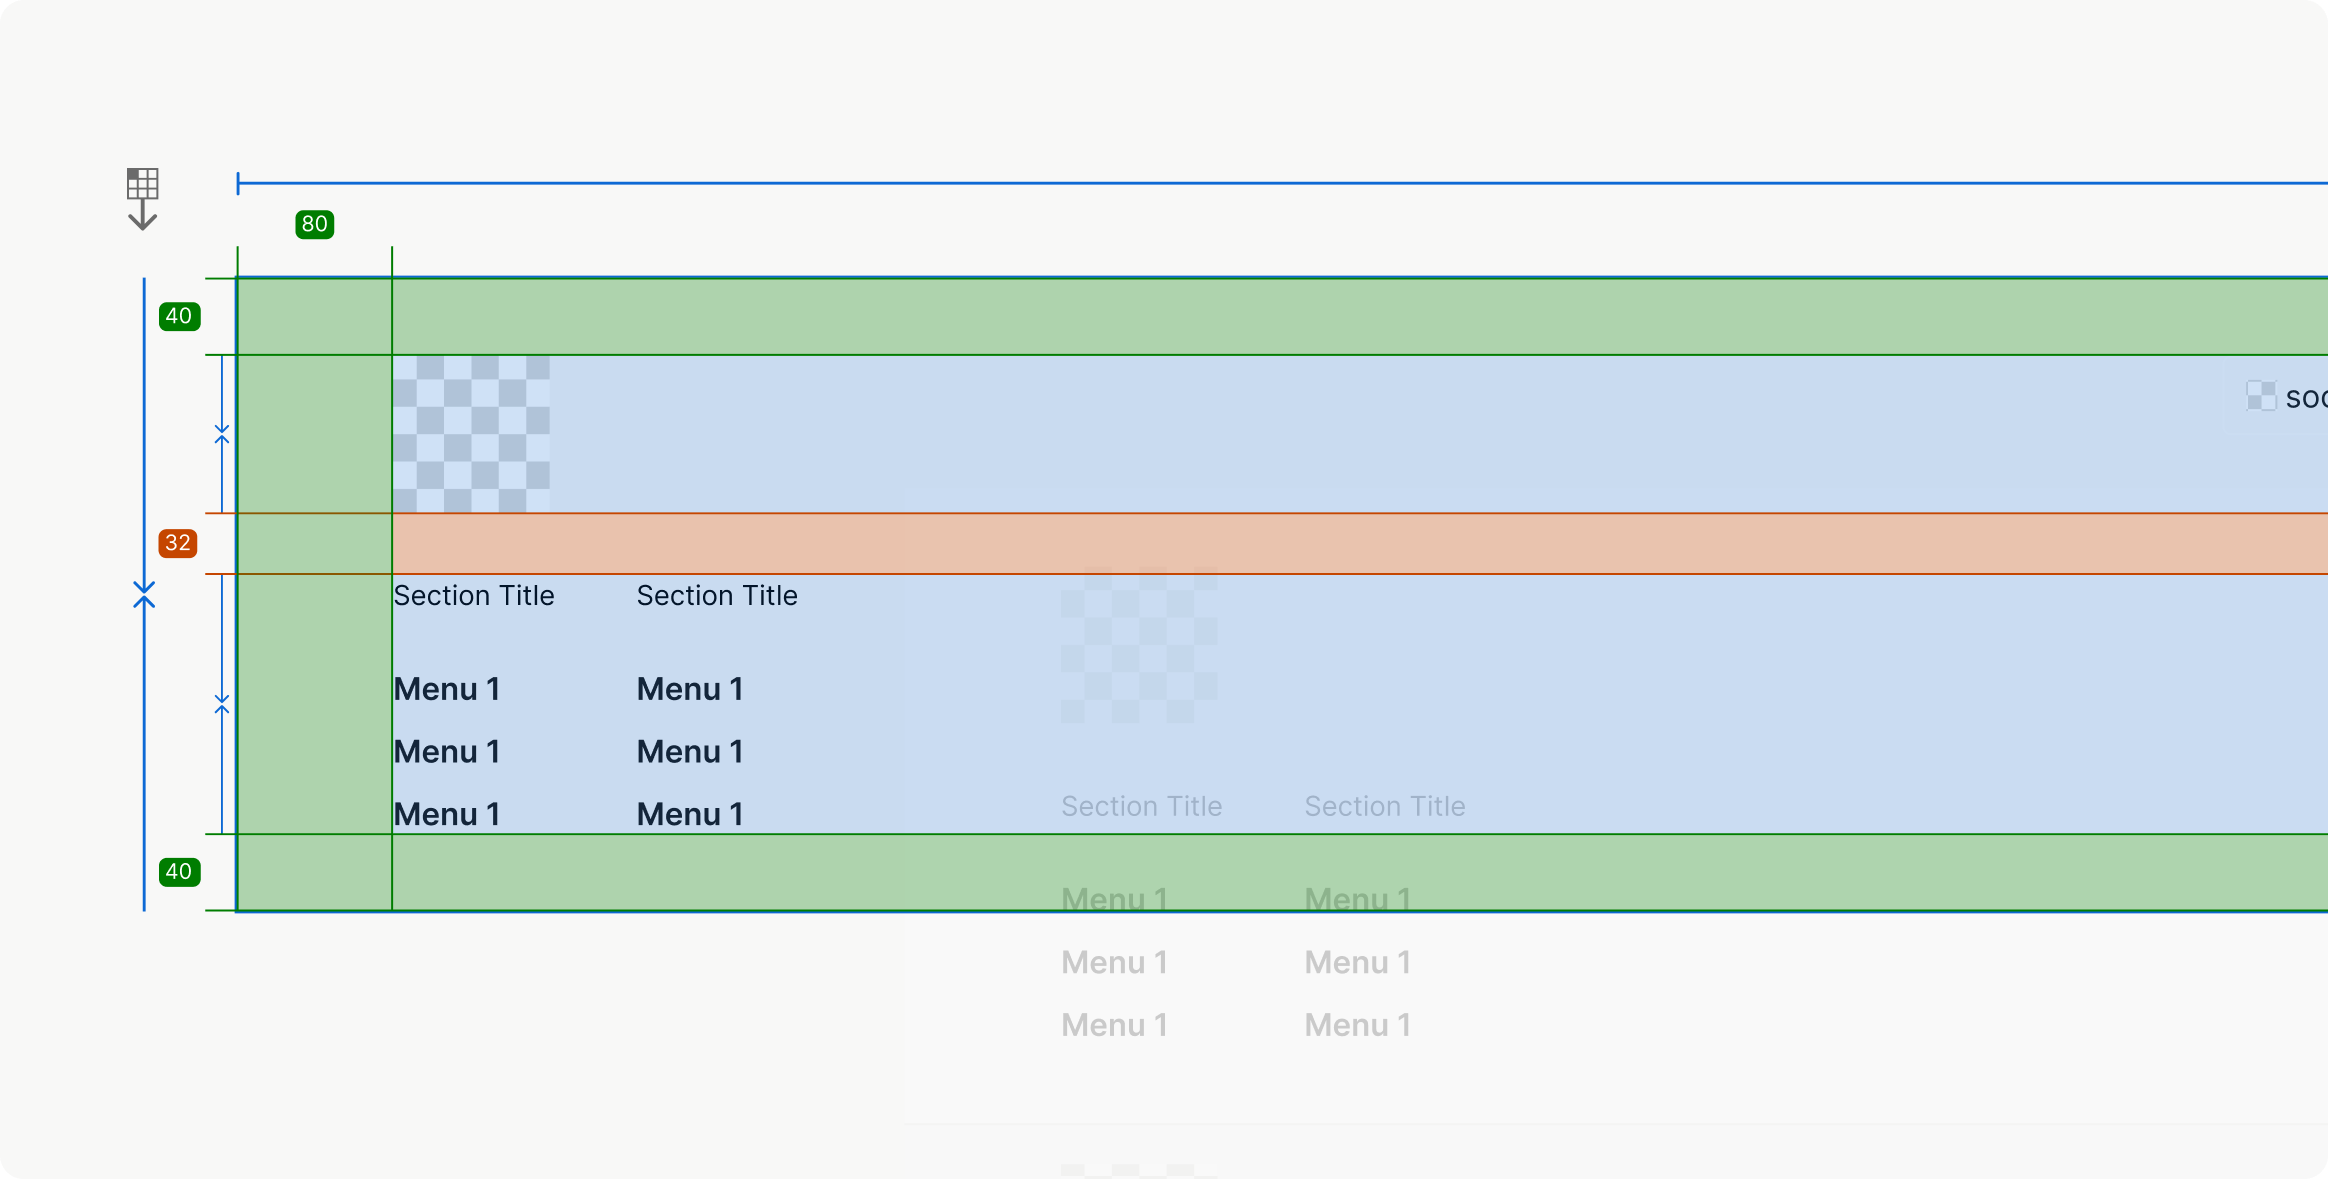The width and height of the screenshot is (2328, 1179).
Task: Click the small blue hug marker beside the image row
Action: coord(222,434)
